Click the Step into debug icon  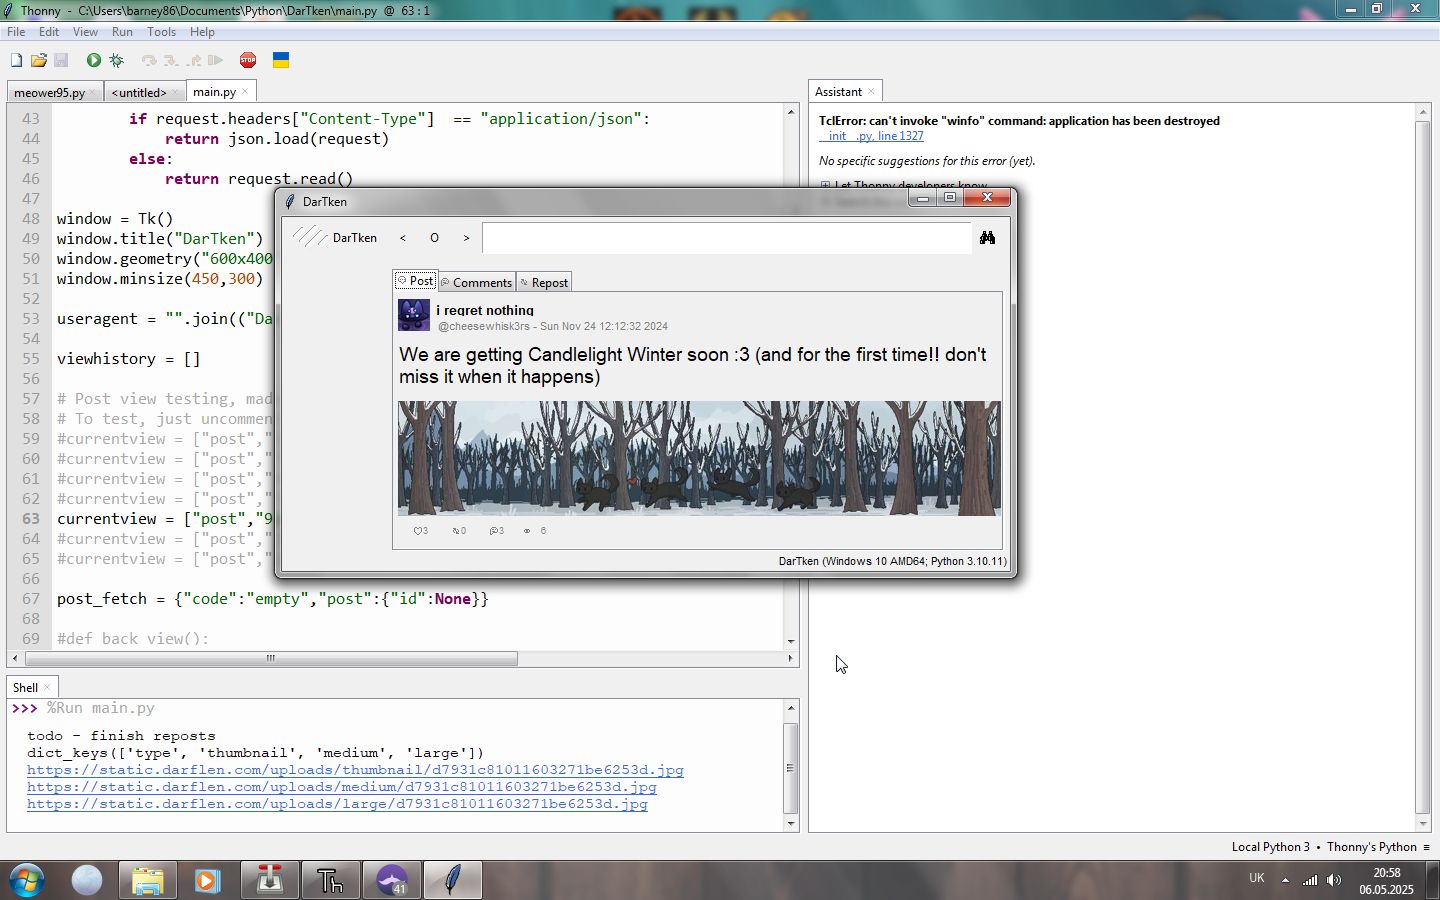[171, 61]
